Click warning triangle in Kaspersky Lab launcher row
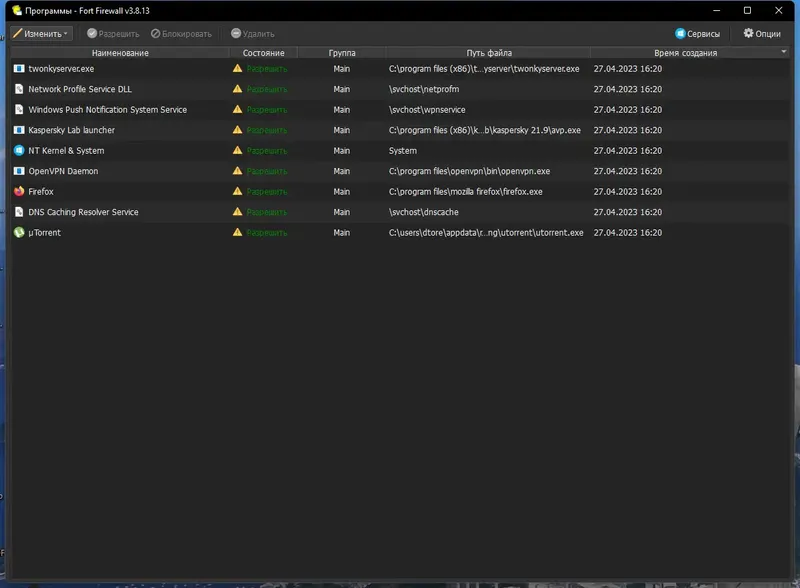Image resolution: width=800 pixels, height=588 pixels. [x=237, y=130]
